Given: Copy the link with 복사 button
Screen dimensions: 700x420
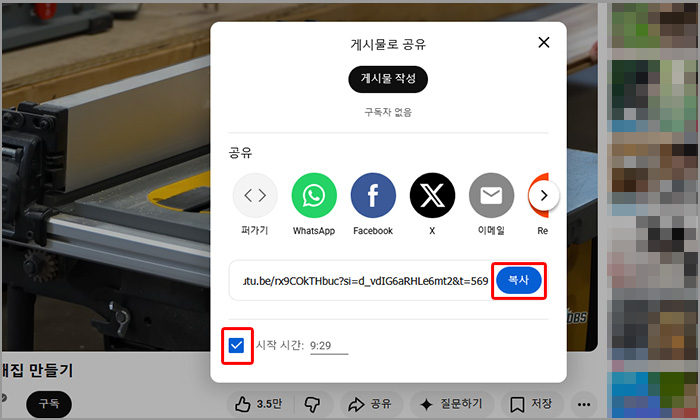Looking at the screenshot, I should pos(519,280).
